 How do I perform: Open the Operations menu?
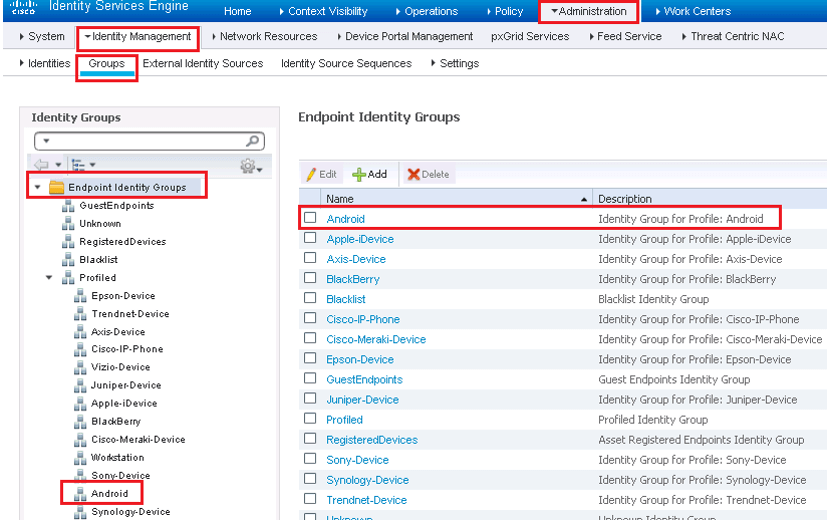click(427, 11)
